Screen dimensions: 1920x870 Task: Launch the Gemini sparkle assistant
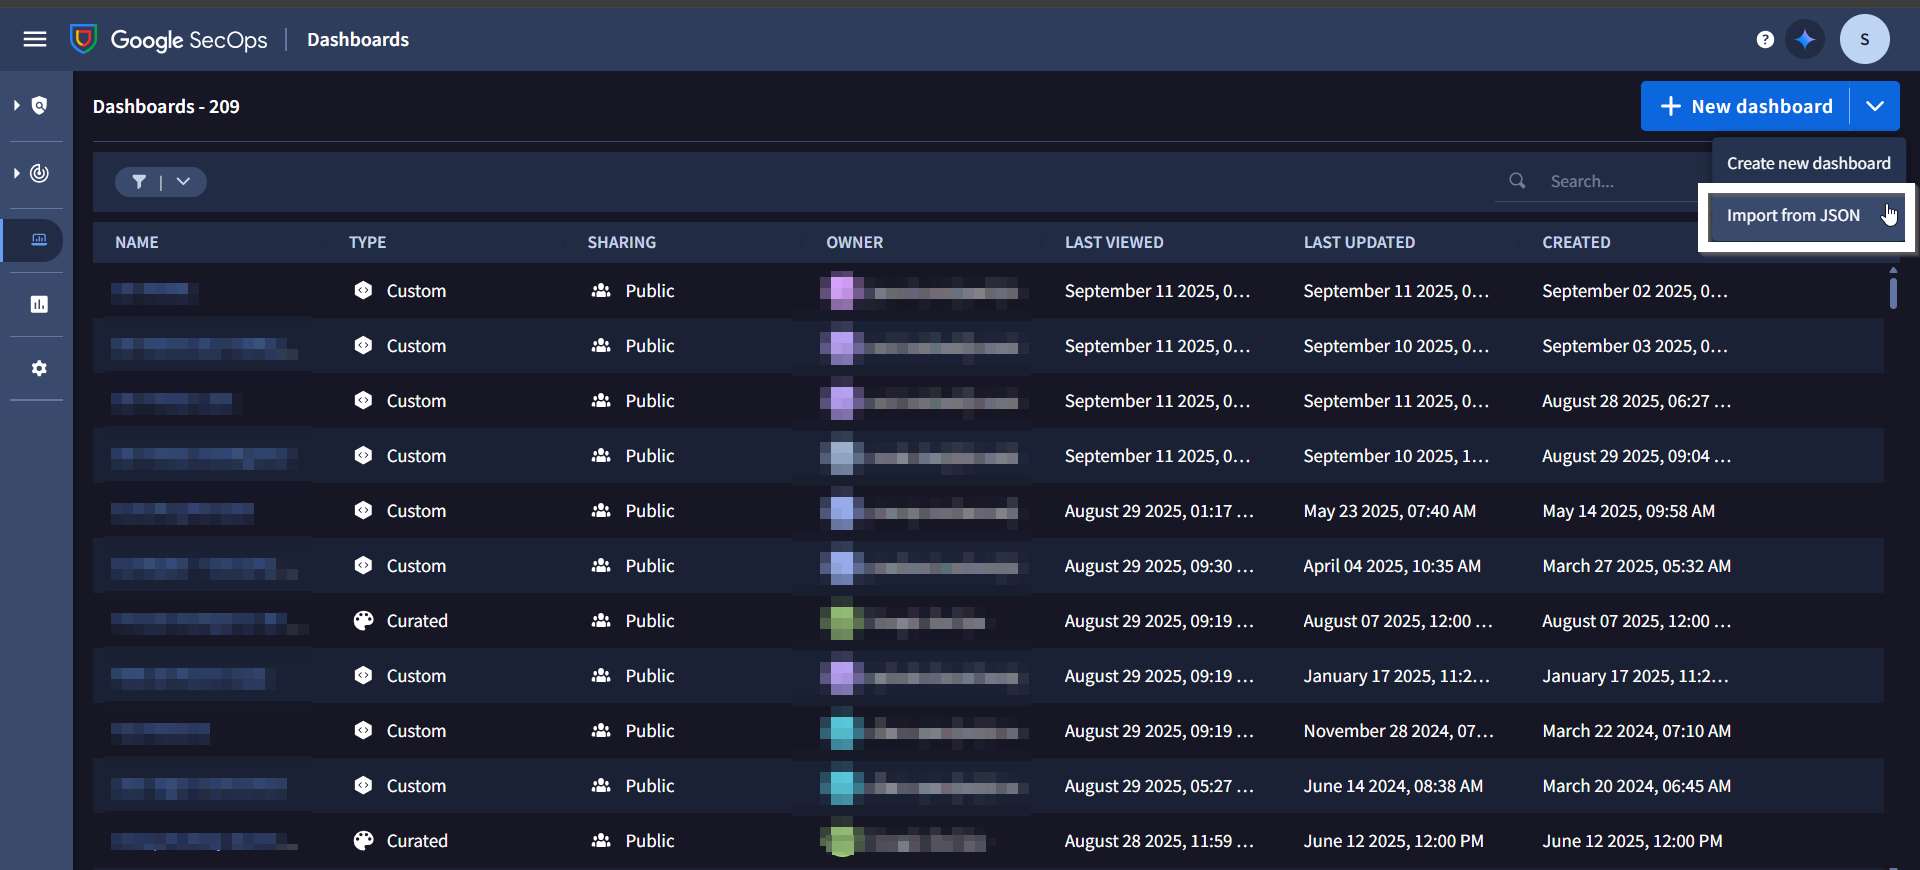coord(1805,39)
